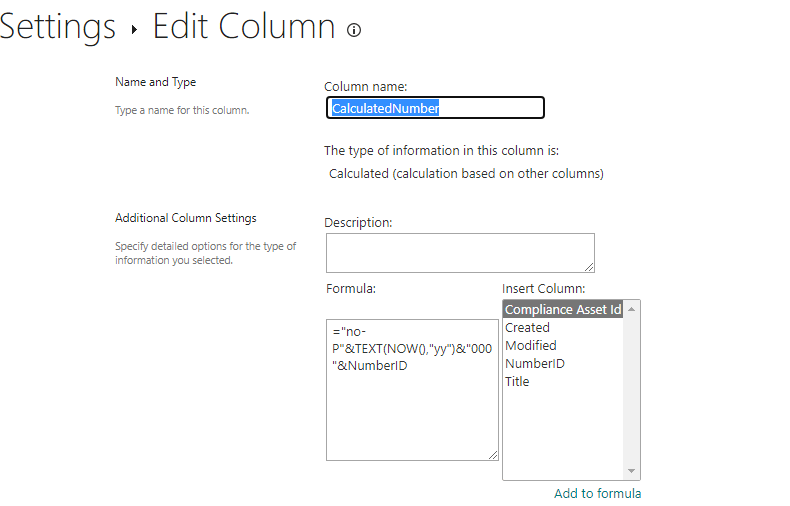Select Created in the Insert Column list
This screenshot has width=790, height=506.
point(527,328)
